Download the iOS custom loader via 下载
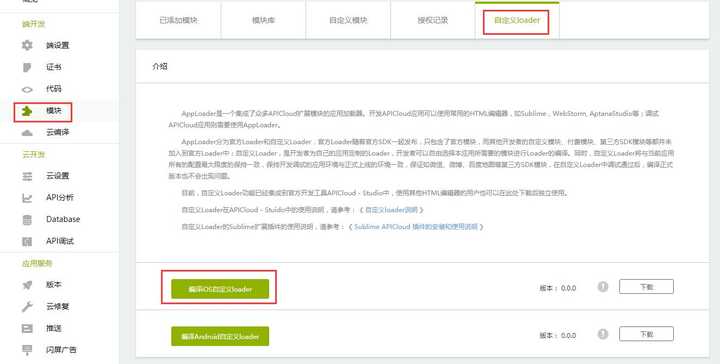Image resolution: width=720 pixels, height=364 pixels. 646,286
